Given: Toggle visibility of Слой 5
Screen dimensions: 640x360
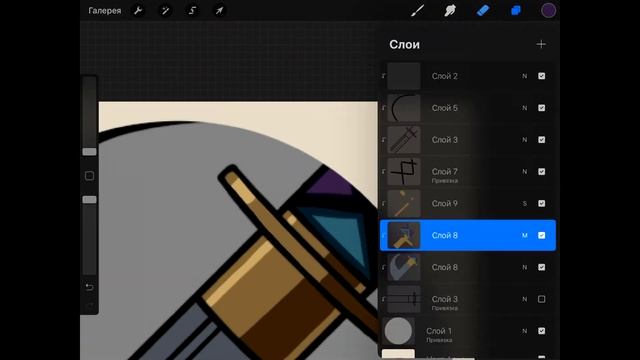Looking at the screenshot, I should (541, 108).
